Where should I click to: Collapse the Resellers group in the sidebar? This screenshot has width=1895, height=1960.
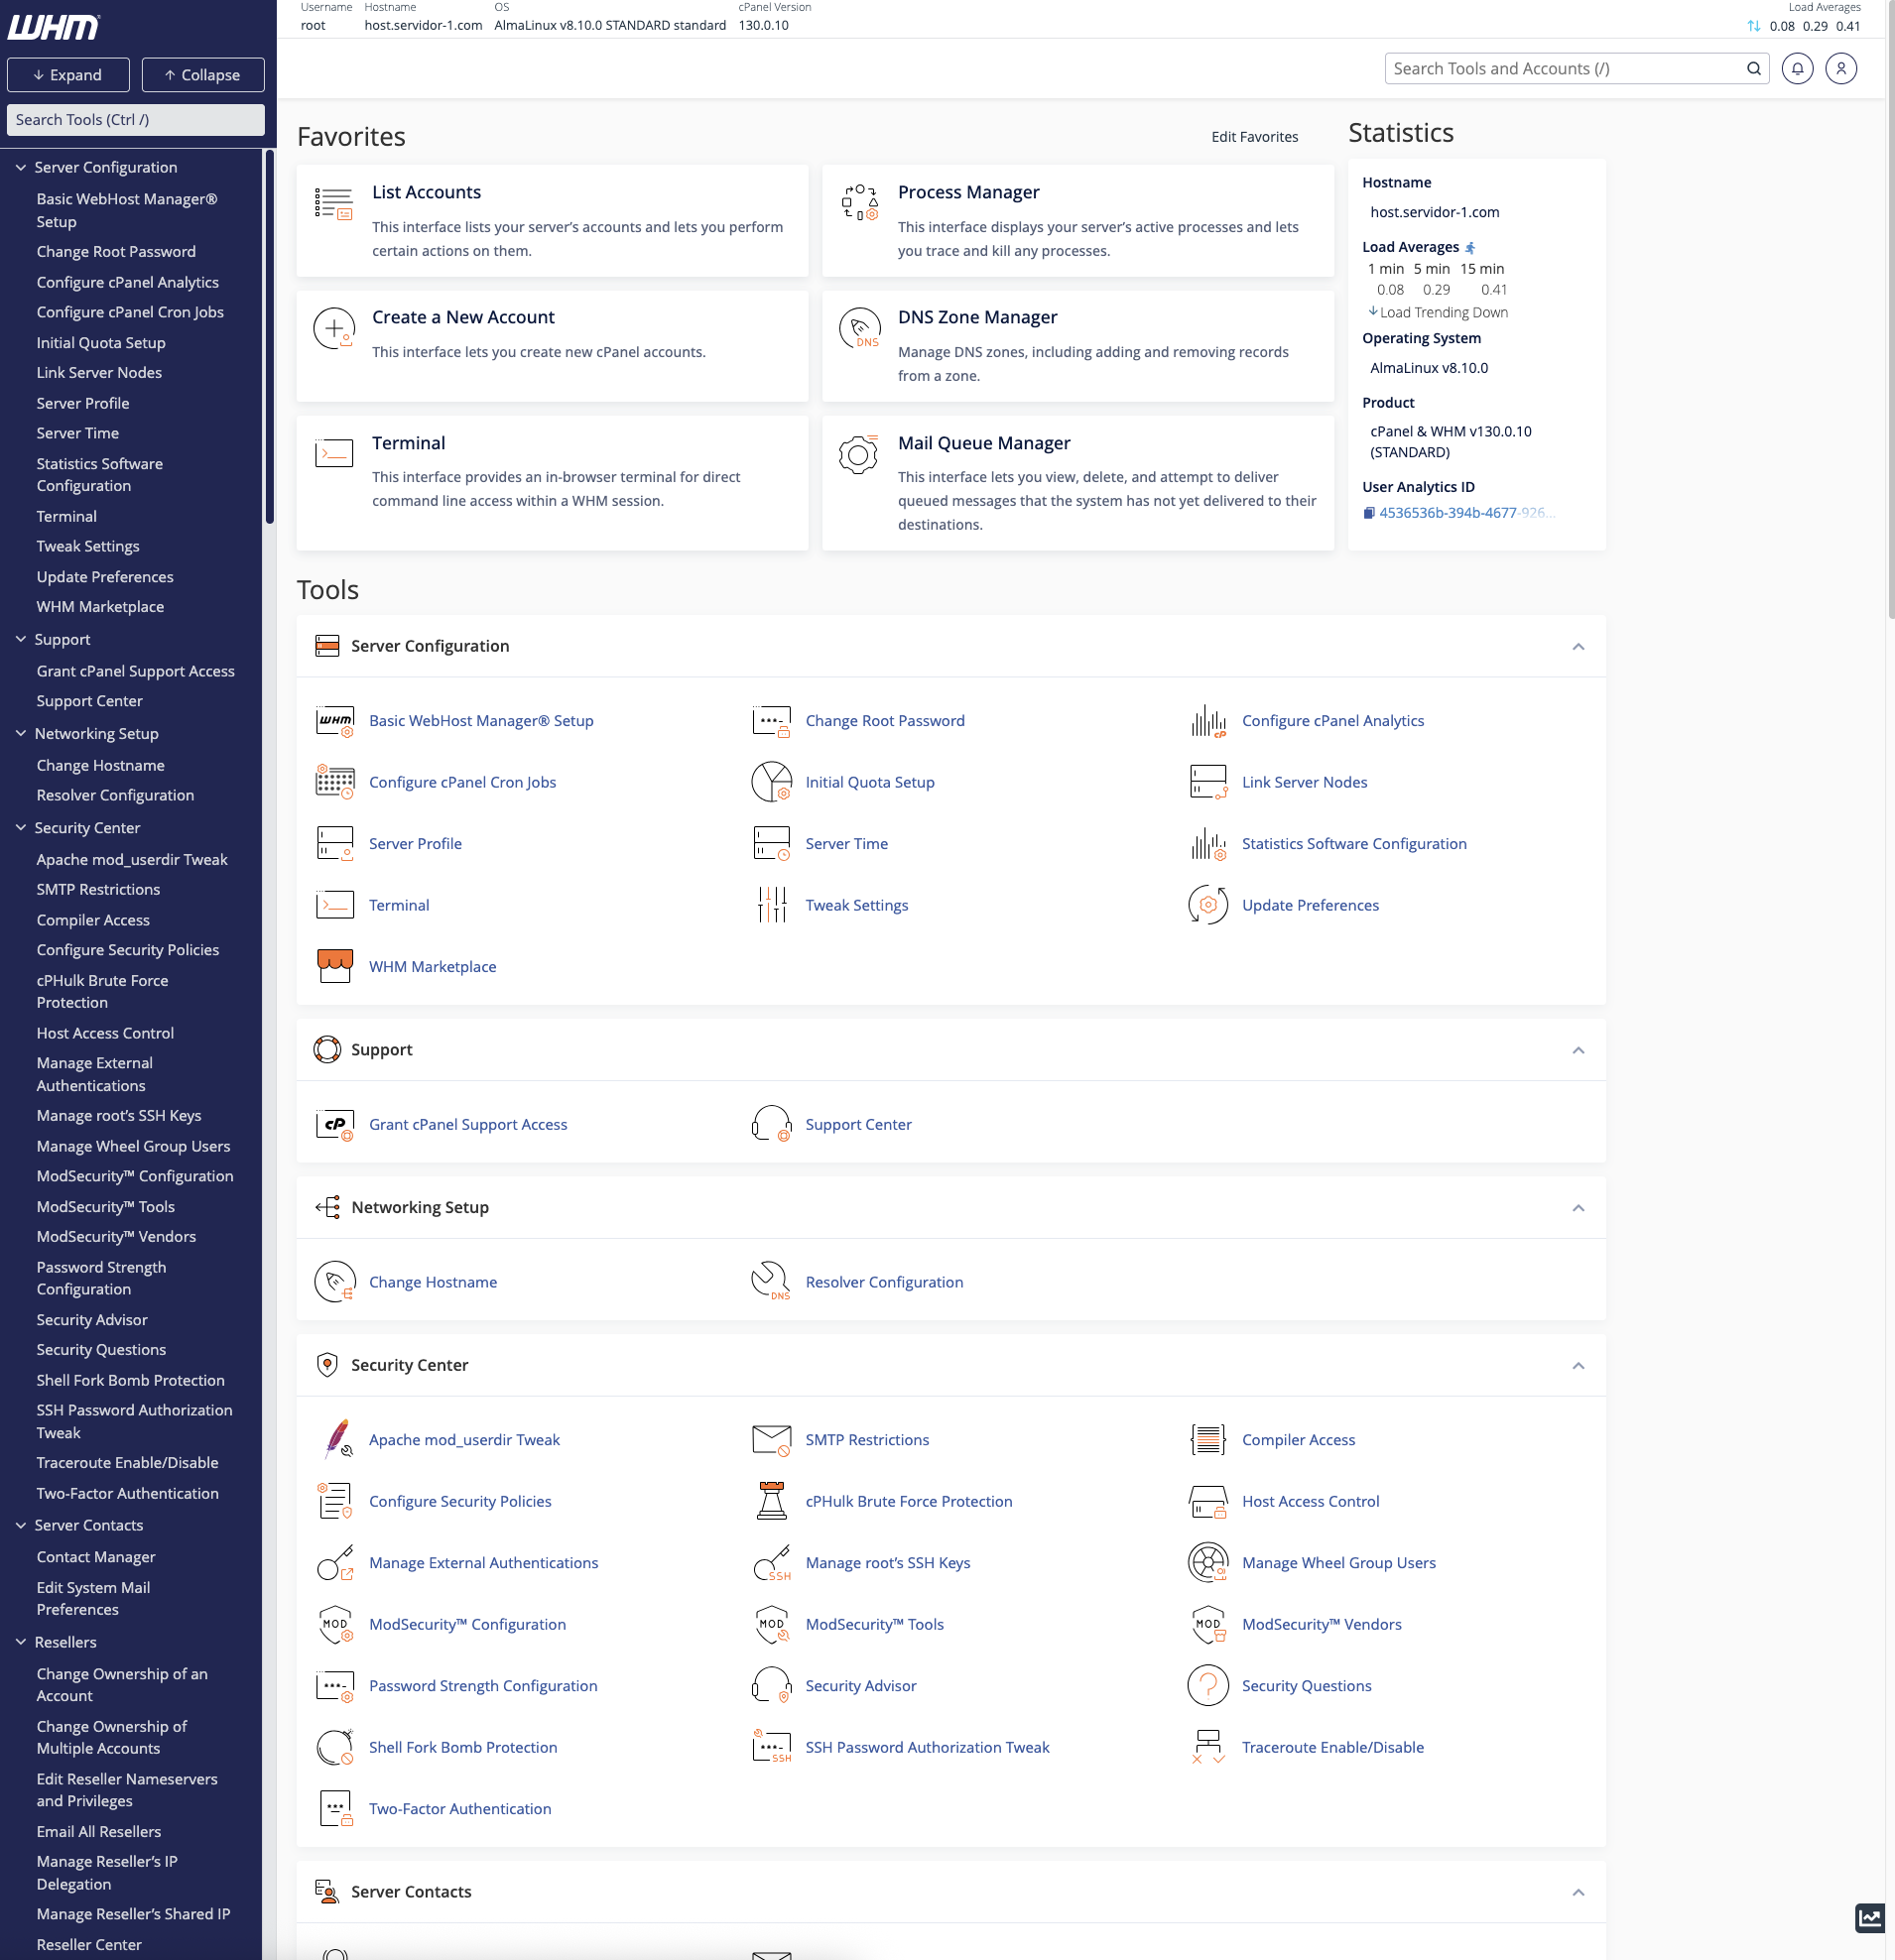(21, 1642)
